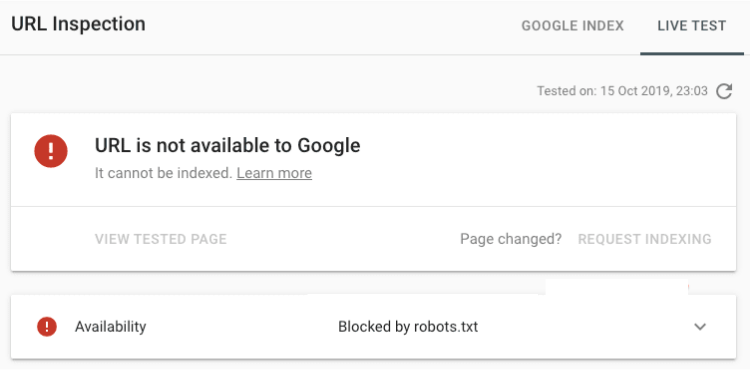This screenshot has height=370, width=750.
Task: Click the Availability label
Action: (x=110, y=327)
